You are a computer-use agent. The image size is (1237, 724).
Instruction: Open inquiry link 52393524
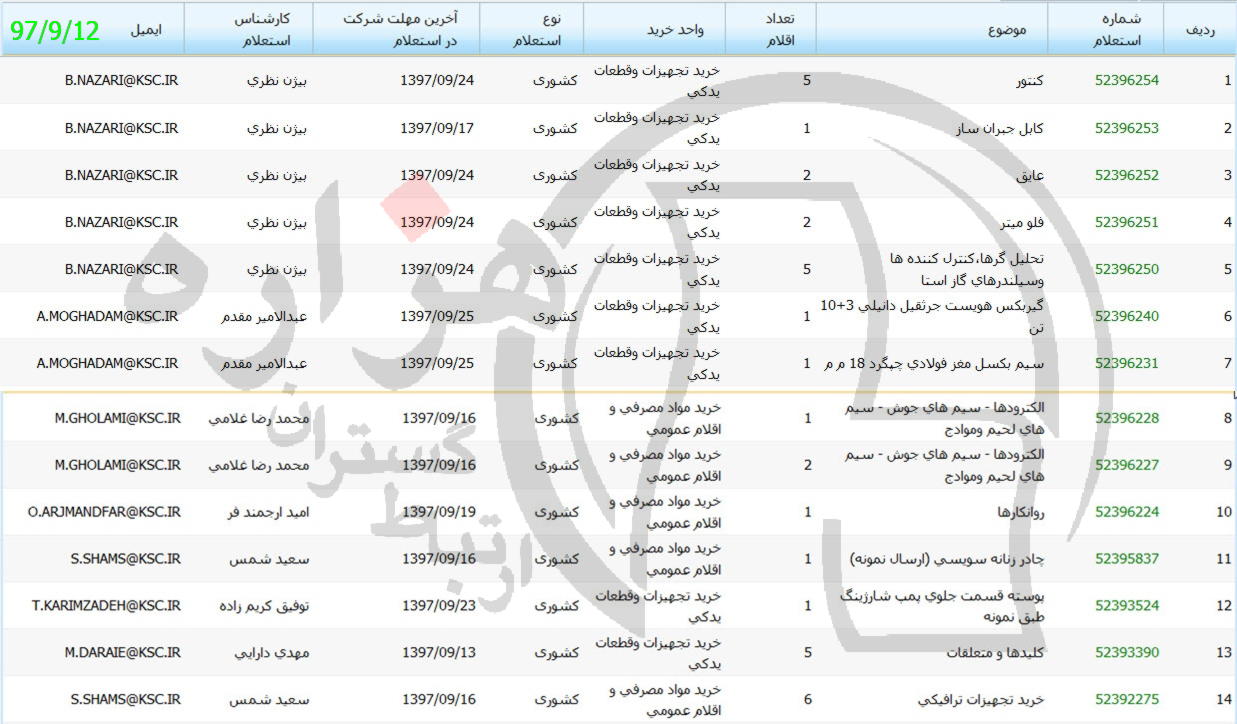[1126, 605]
